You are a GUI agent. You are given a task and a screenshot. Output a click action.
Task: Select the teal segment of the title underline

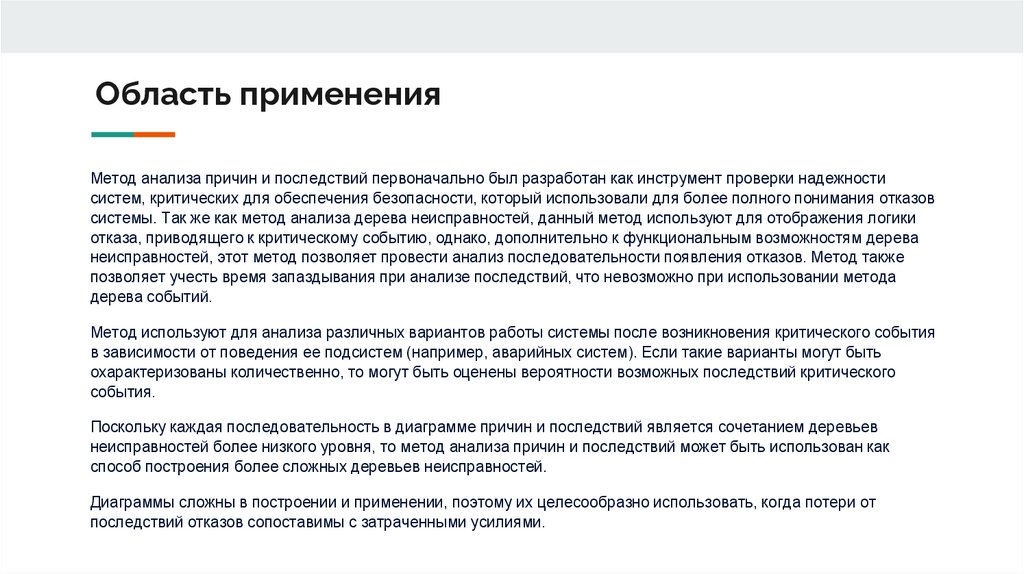pyautogui.click(x=112, y=135)
